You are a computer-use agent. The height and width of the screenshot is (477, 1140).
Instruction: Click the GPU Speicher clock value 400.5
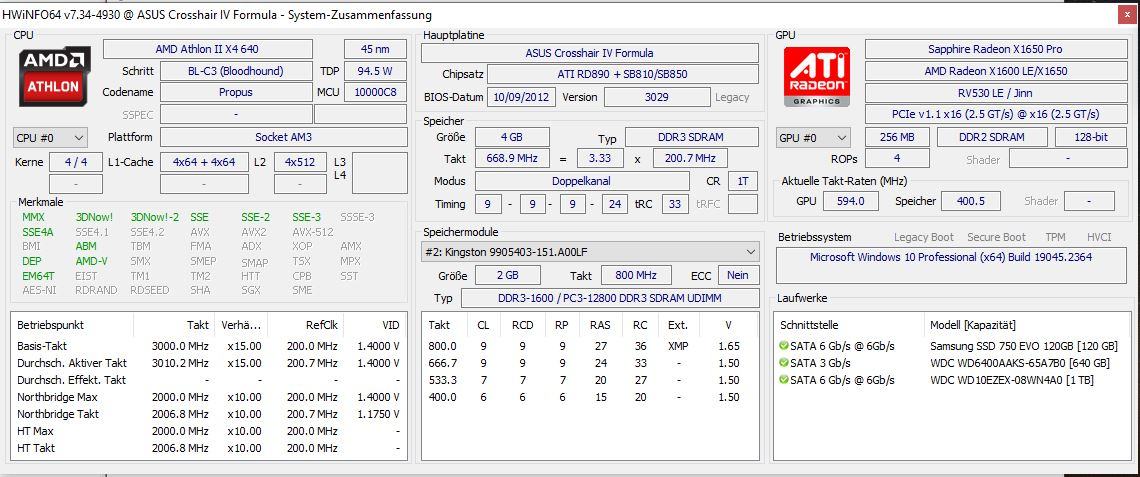point(971,201)
